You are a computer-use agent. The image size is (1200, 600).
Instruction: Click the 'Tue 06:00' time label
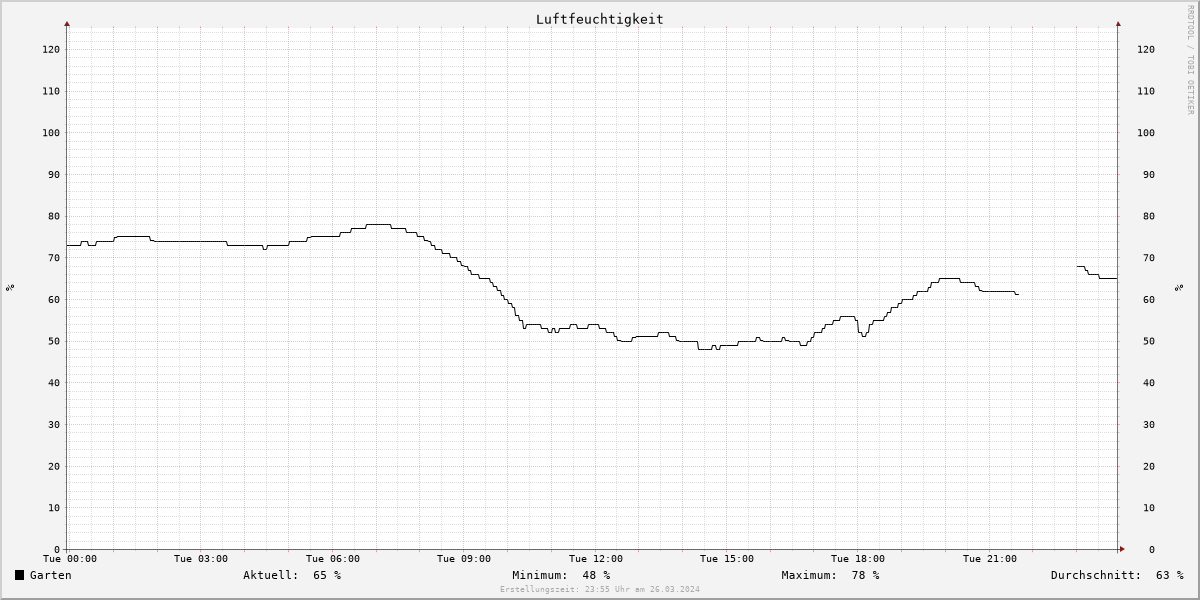click(x=333, y=559)
